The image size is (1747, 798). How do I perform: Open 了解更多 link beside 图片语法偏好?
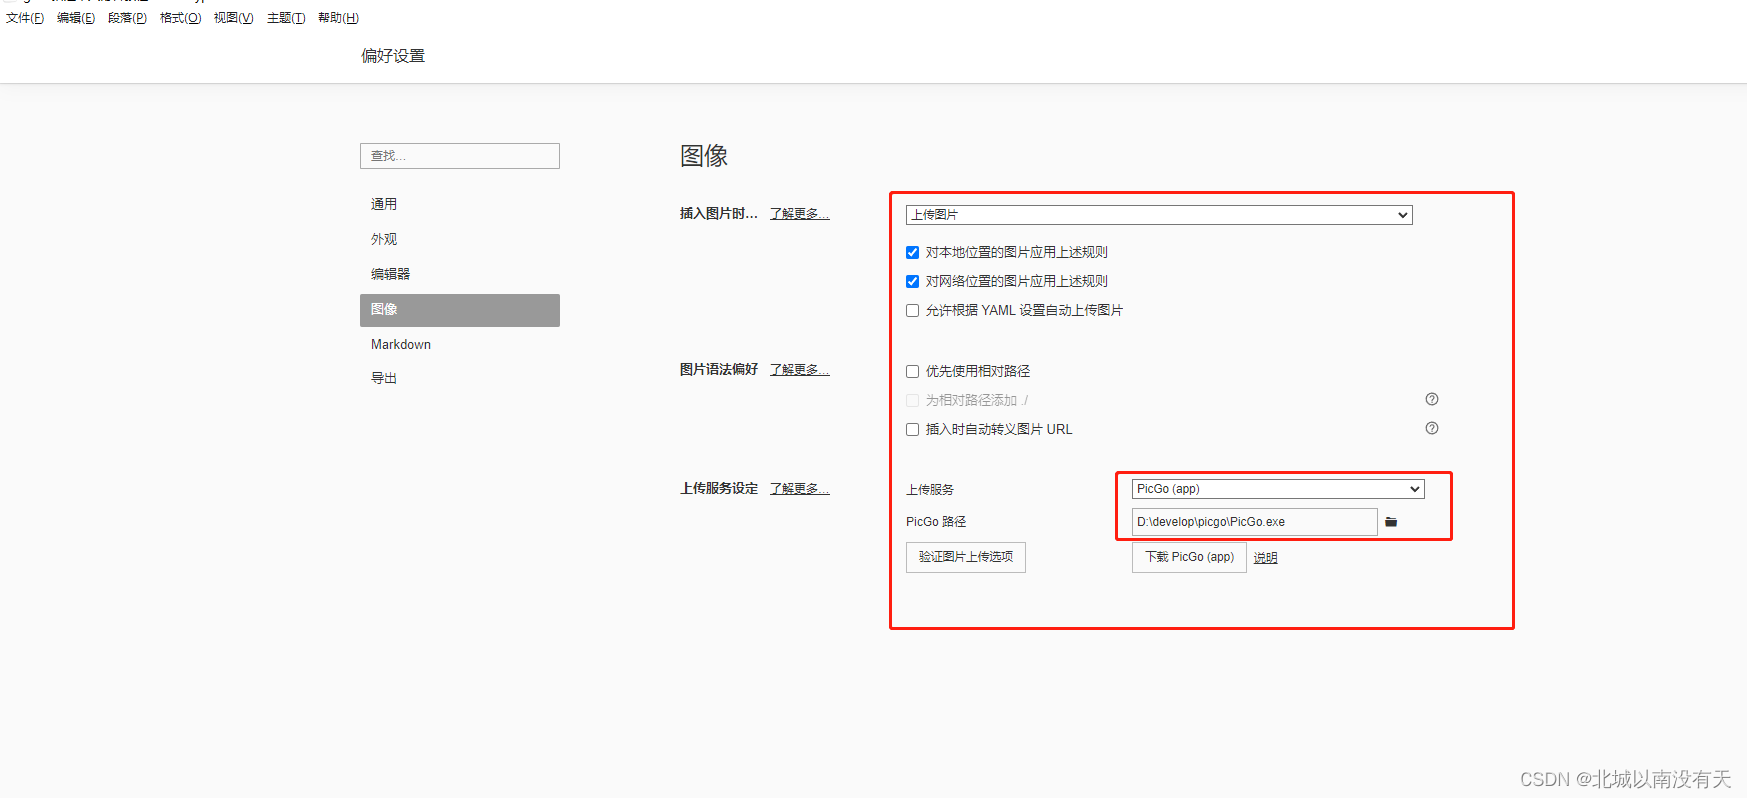pos(799,370)
